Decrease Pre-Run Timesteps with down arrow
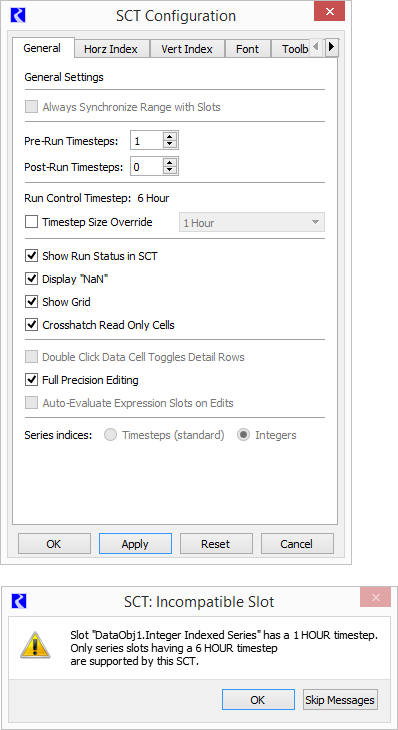Screen dimensions: 398x730 170,144
